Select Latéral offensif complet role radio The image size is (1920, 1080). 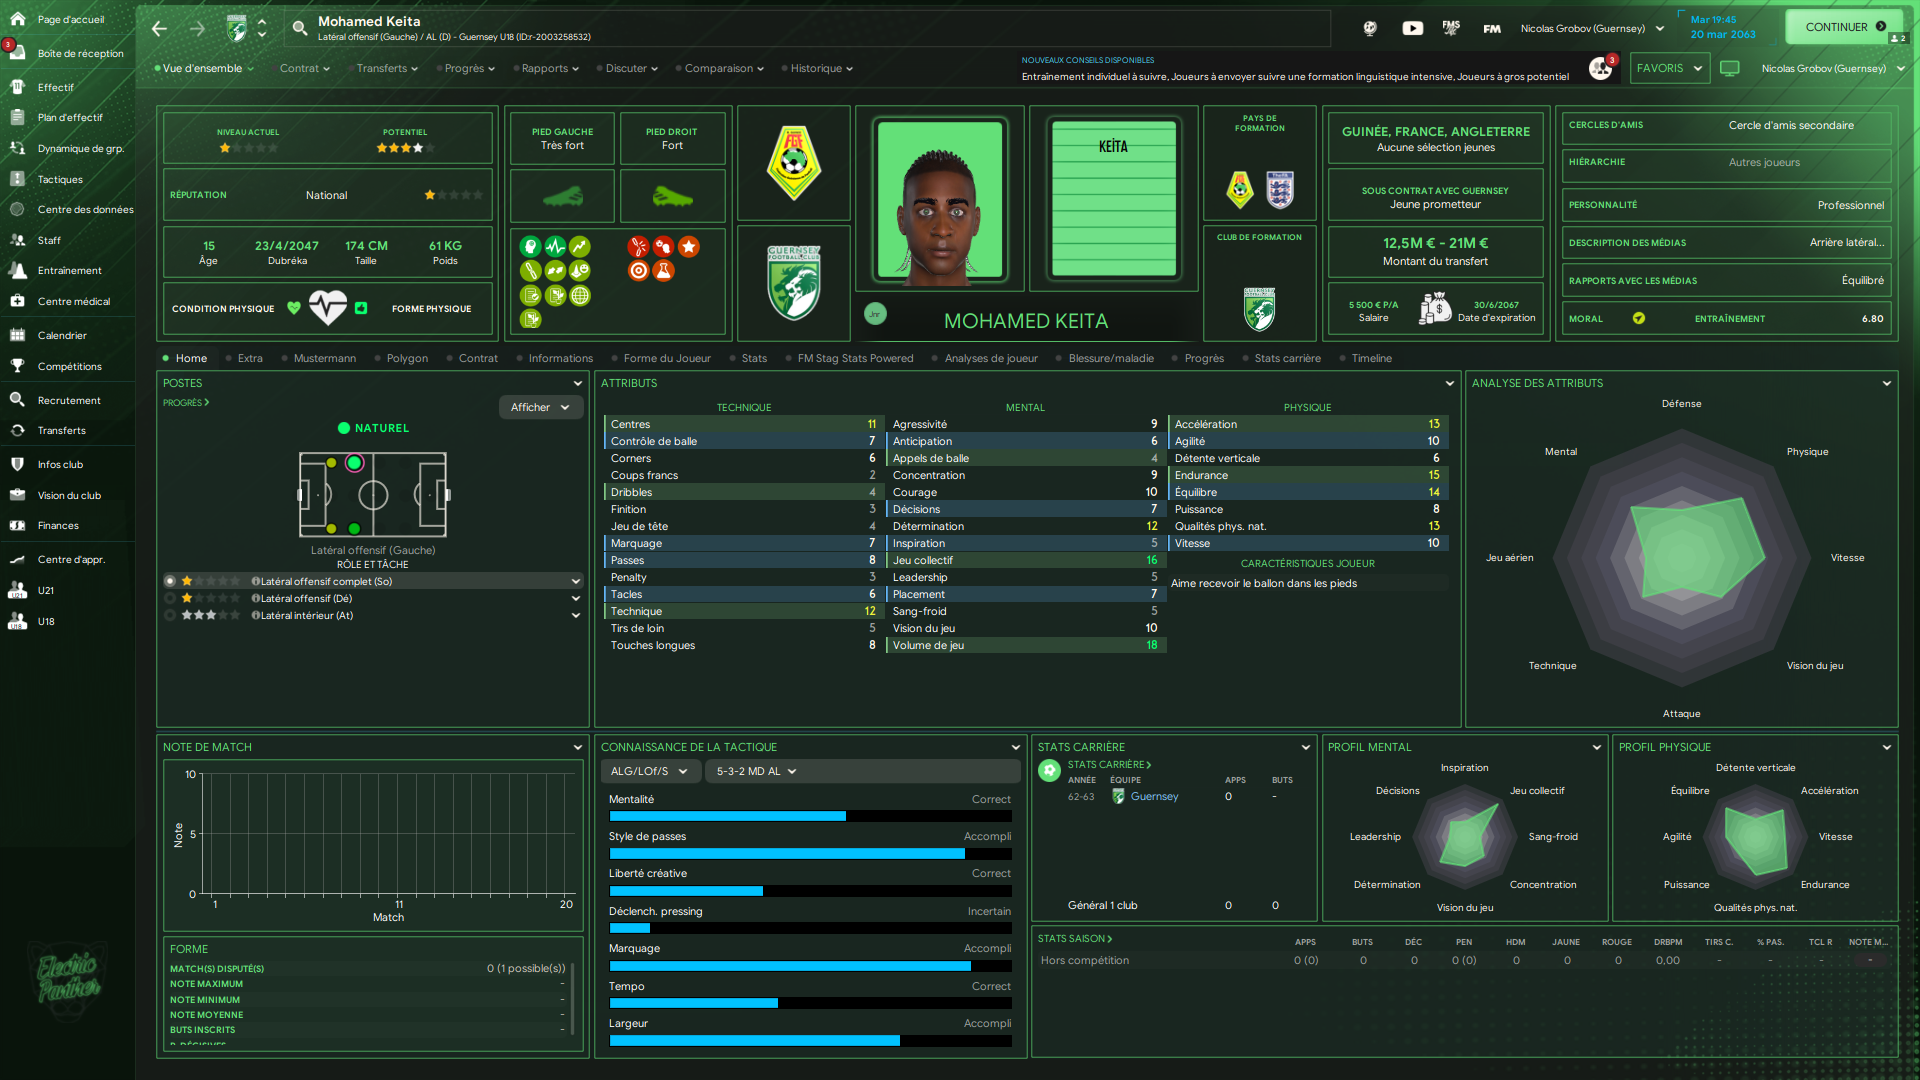(170, 581)
